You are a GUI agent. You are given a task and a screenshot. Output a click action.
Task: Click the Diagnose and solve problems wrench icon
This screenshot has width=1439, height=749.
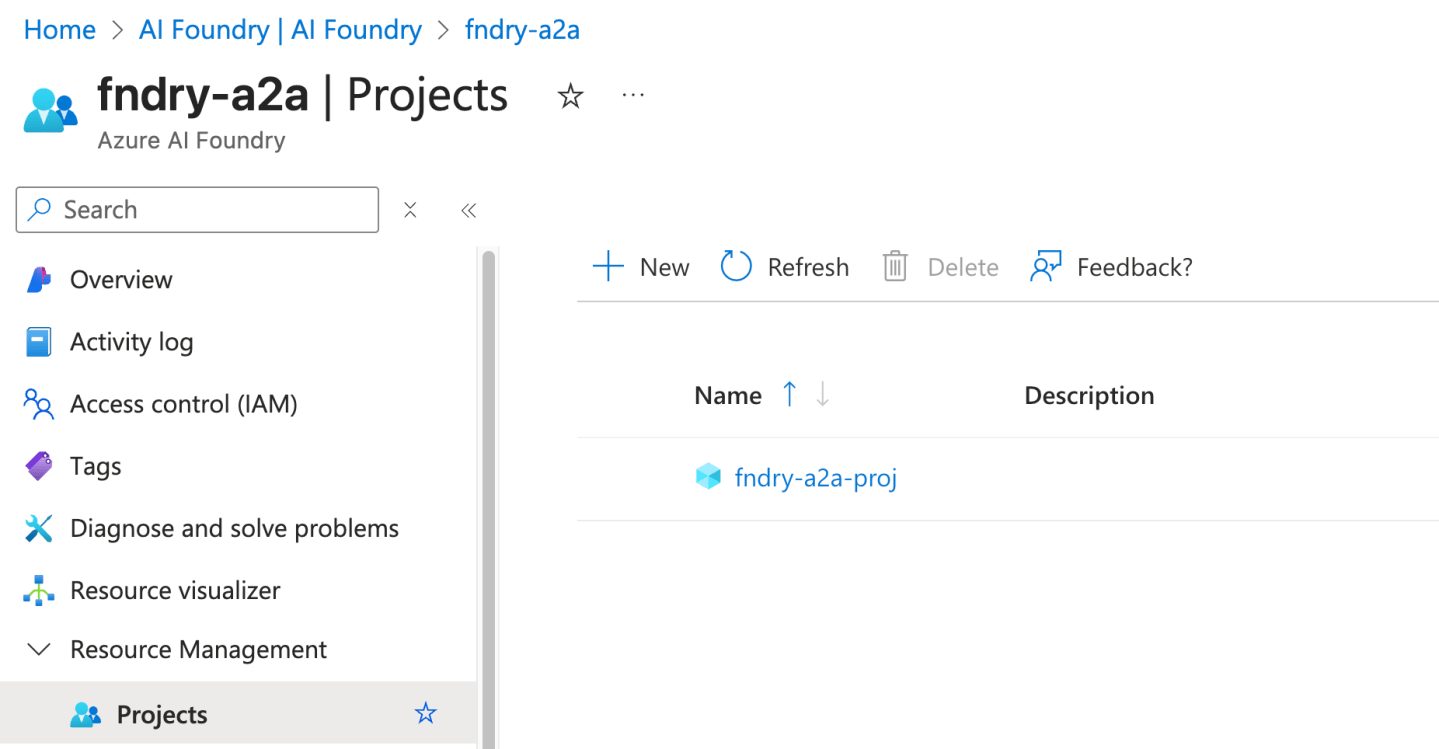37,528
